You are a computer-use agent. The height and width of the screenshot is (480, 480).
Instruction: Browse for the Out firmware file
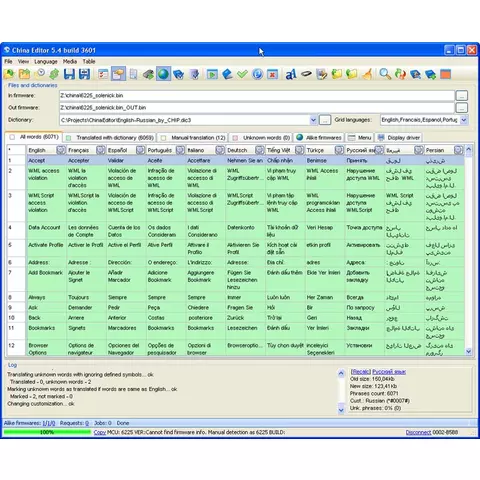click(462, 108)
